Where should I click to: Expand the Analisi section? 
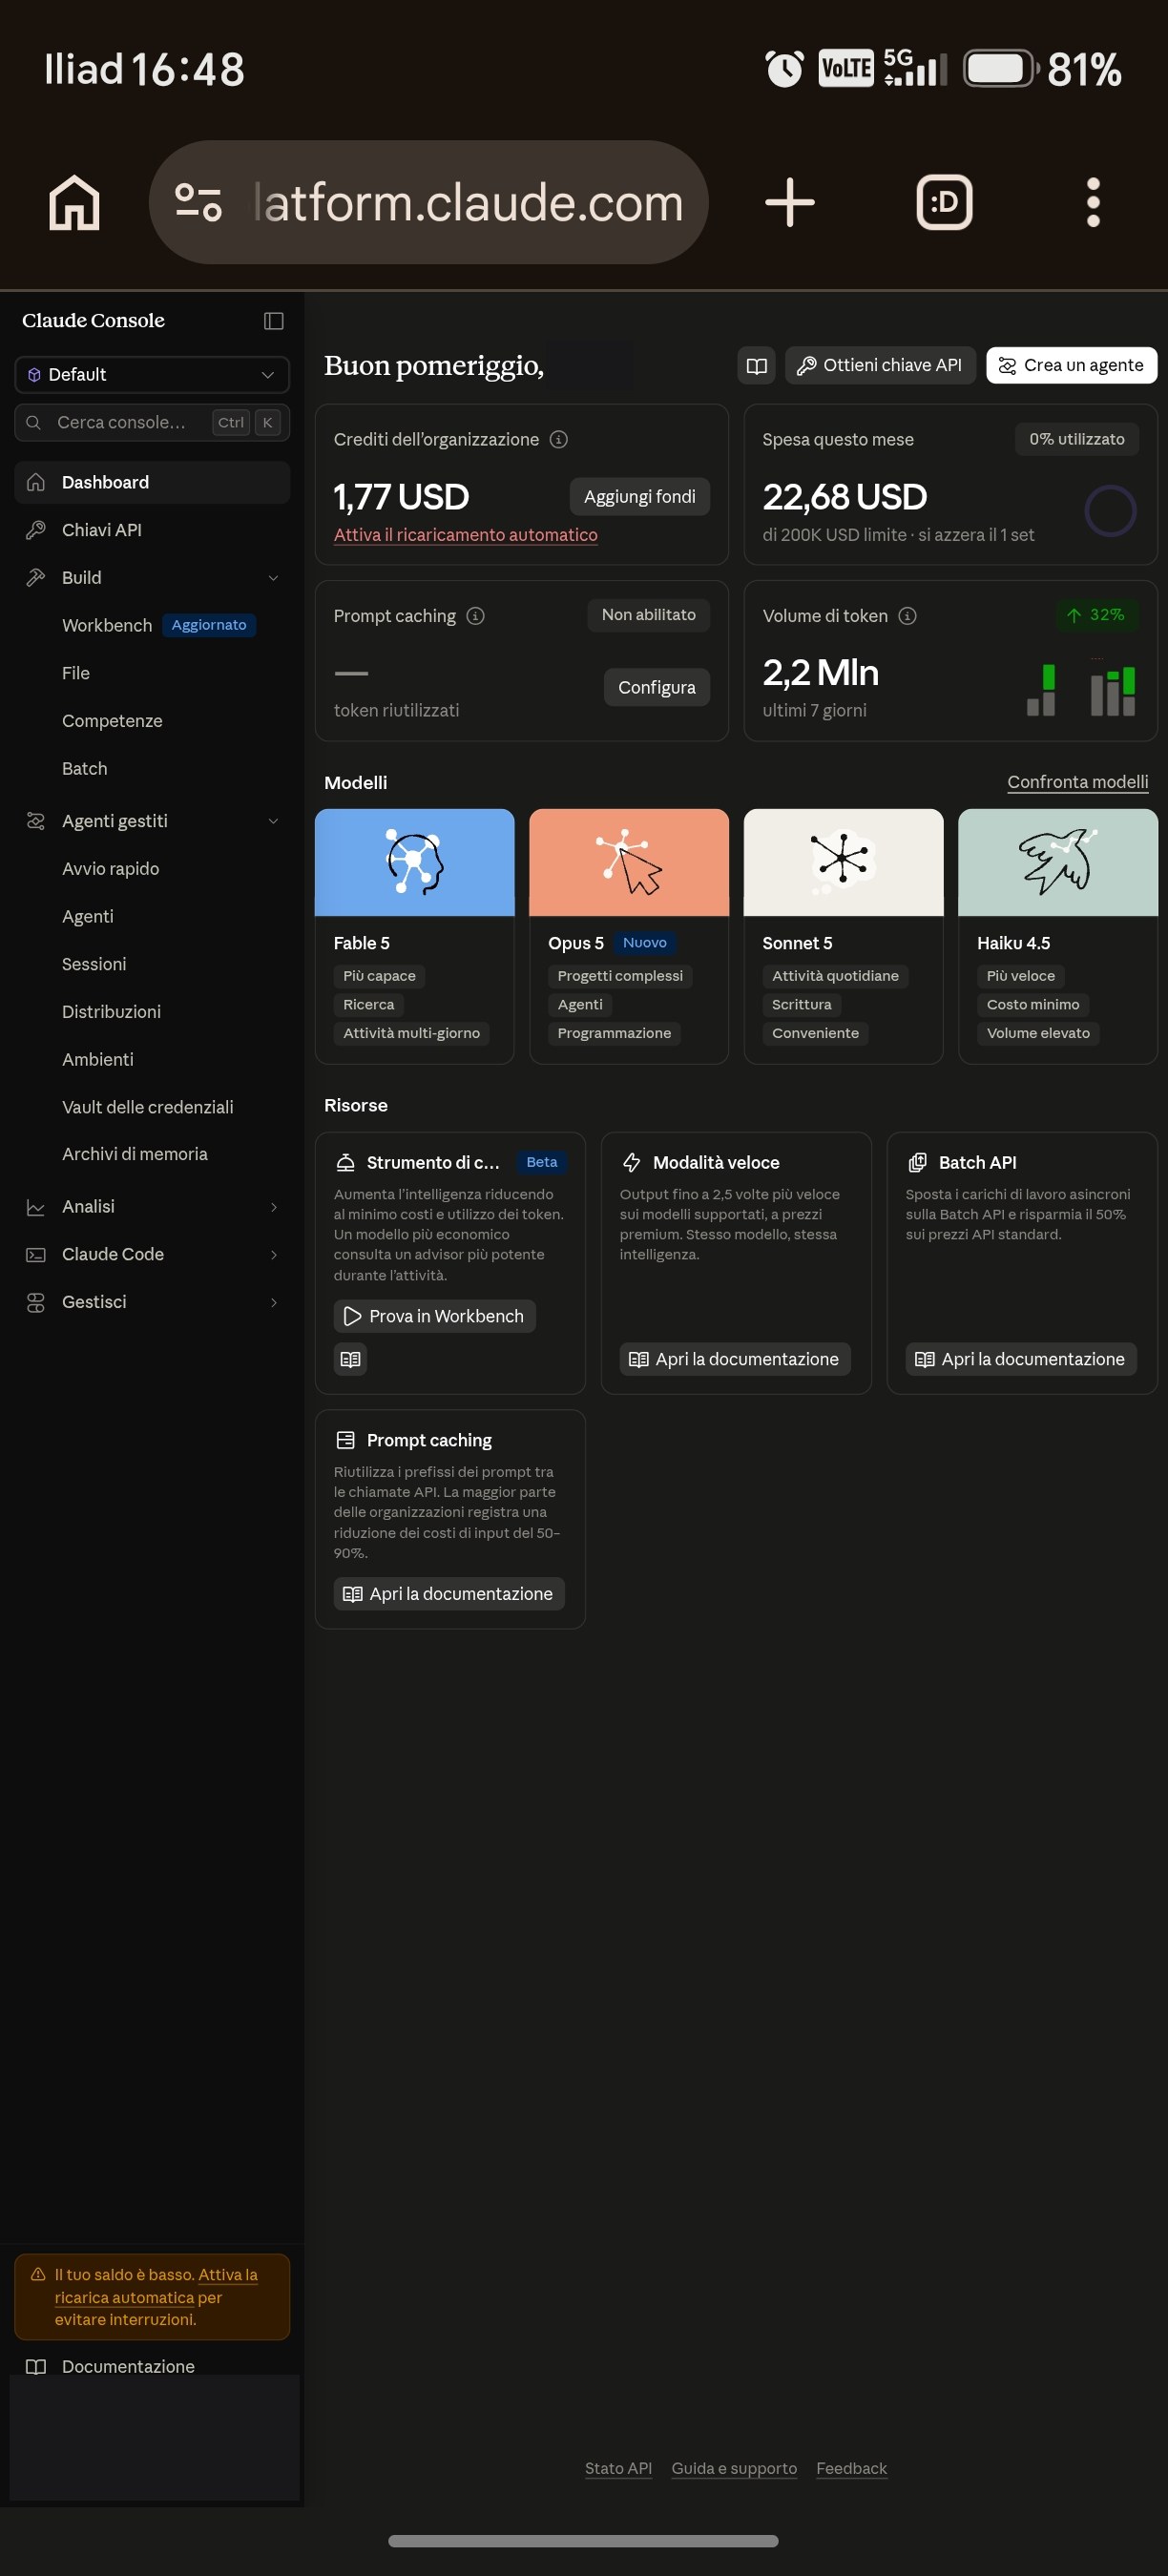tap(152, 1208)
